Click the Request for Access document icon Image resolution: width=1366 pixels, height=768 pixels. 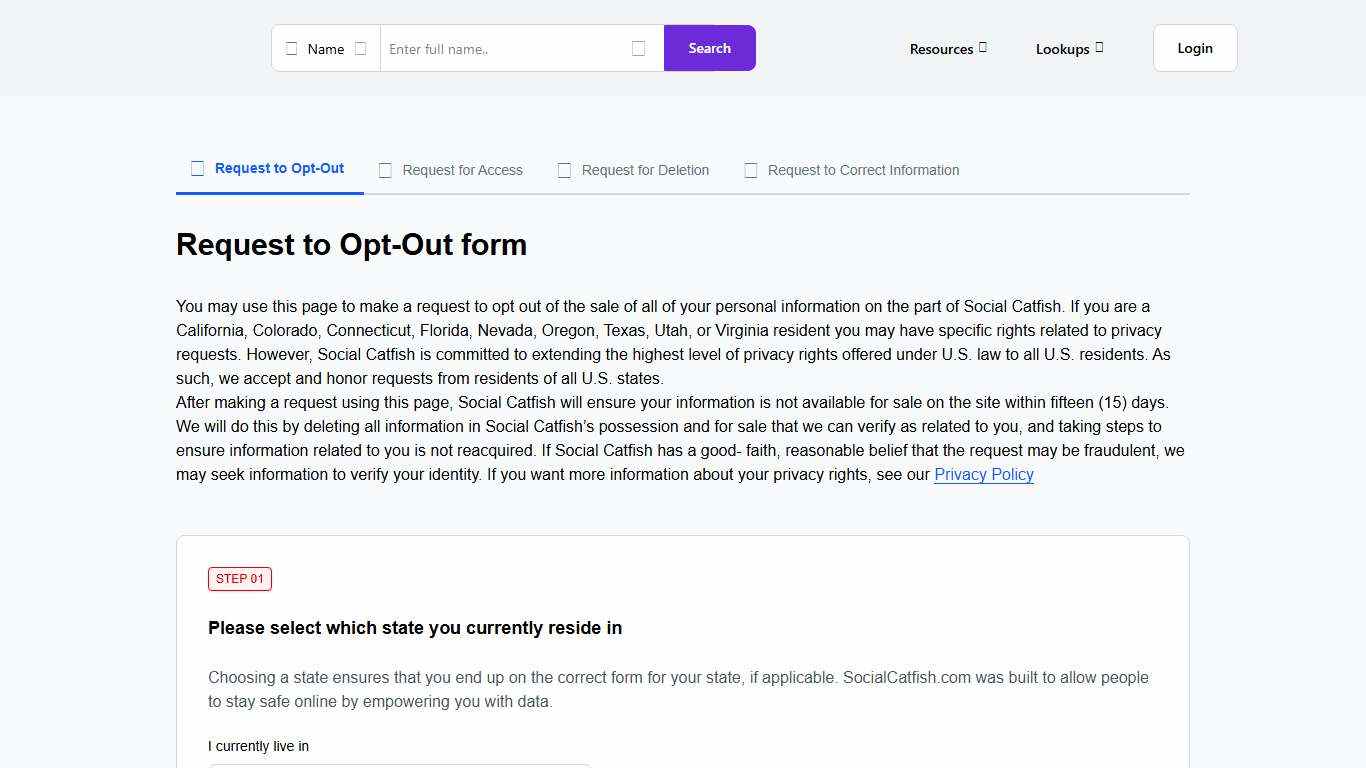[x=385, y=170]
